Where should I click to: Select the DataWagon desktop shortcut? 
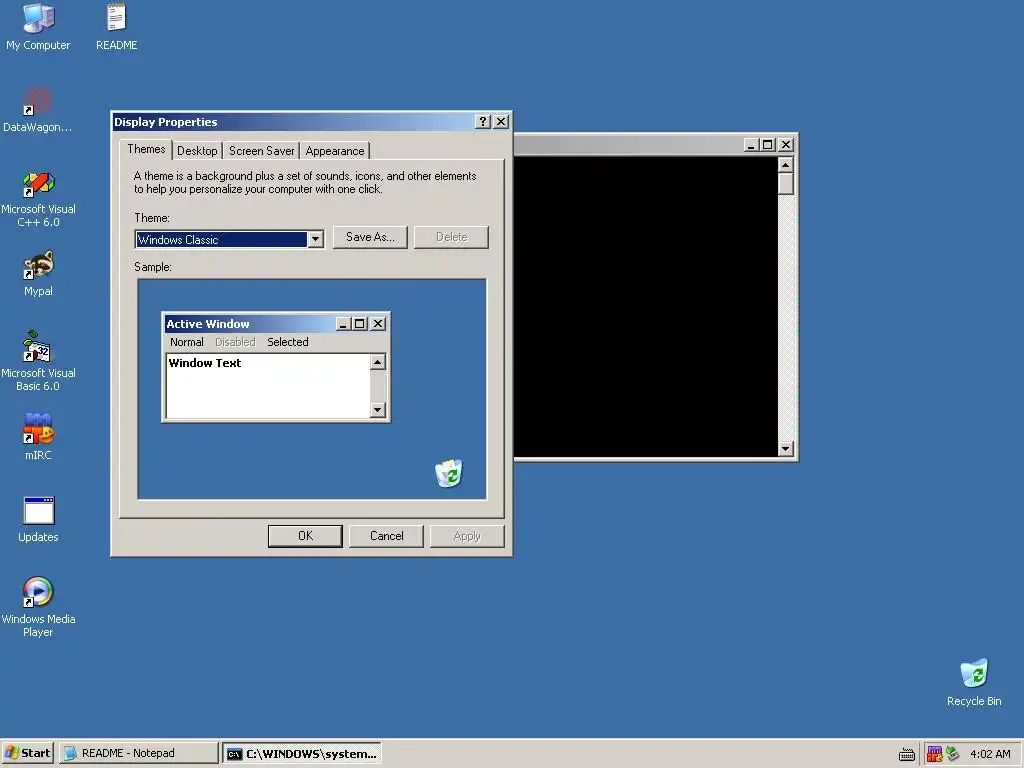click(38, 109)
